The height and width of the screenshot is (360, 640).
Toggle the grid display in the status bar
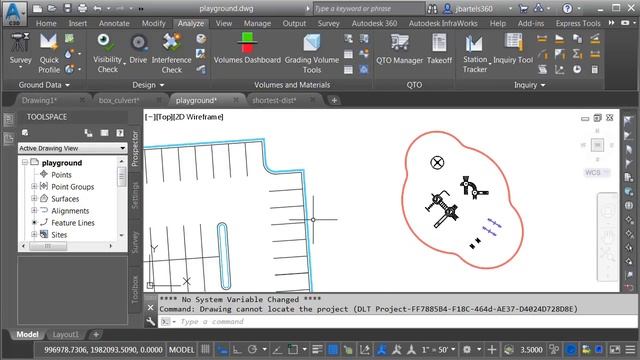coord(205,349)
